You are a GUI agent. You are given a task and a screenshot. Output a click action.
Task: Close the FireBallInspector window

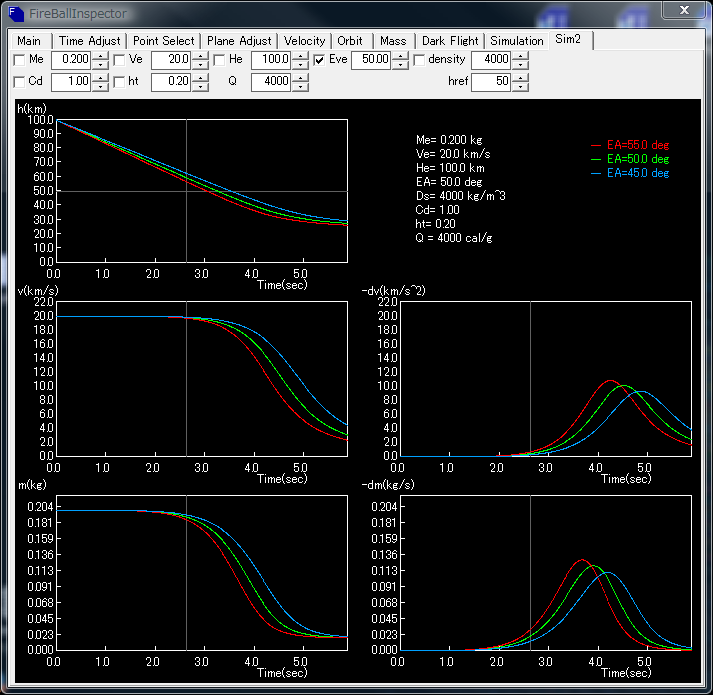click(683, 11)
